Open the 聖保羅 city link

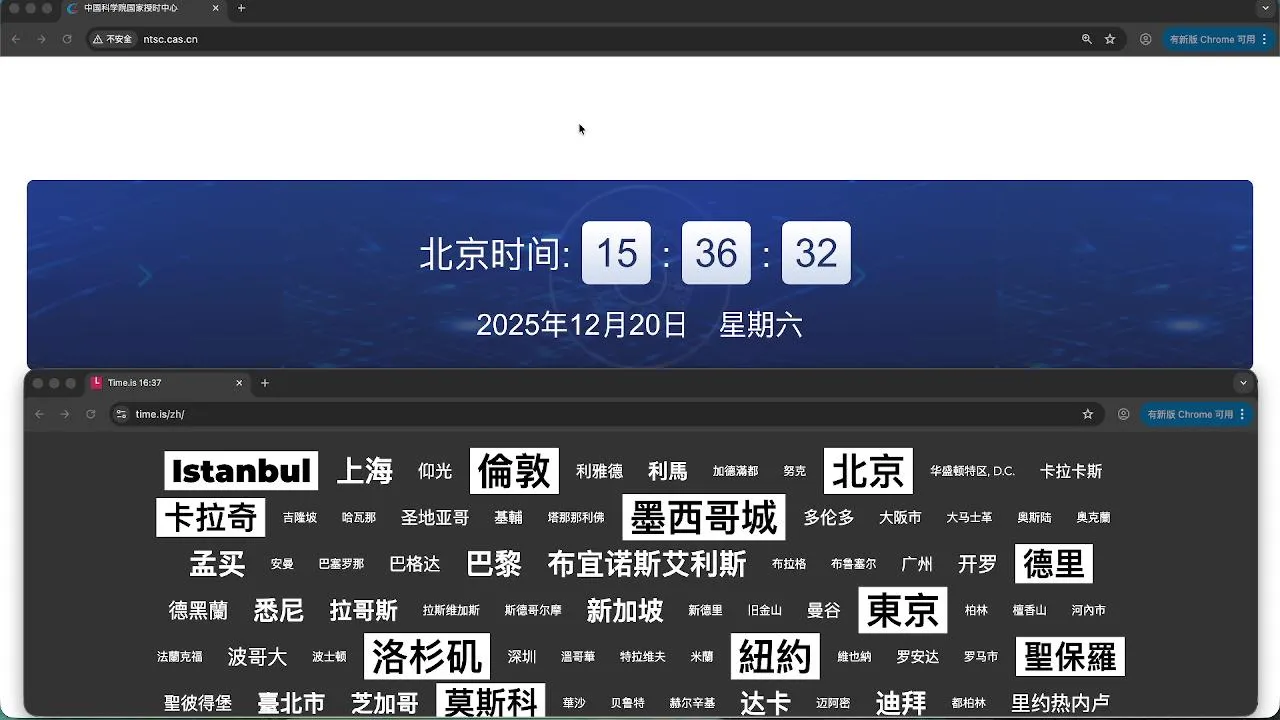click(x=1070, y=657)
